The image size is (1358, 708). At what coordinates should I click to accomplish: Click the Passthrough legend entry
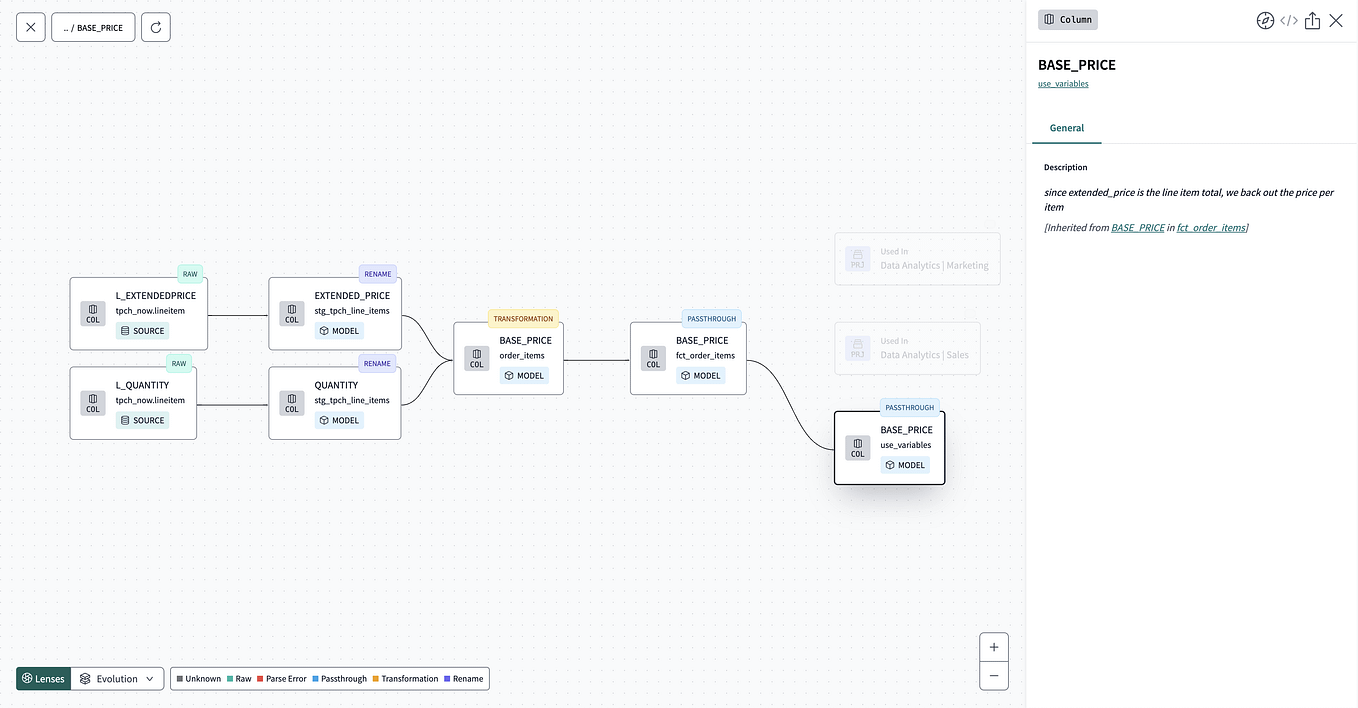click(x=339, y=679)
